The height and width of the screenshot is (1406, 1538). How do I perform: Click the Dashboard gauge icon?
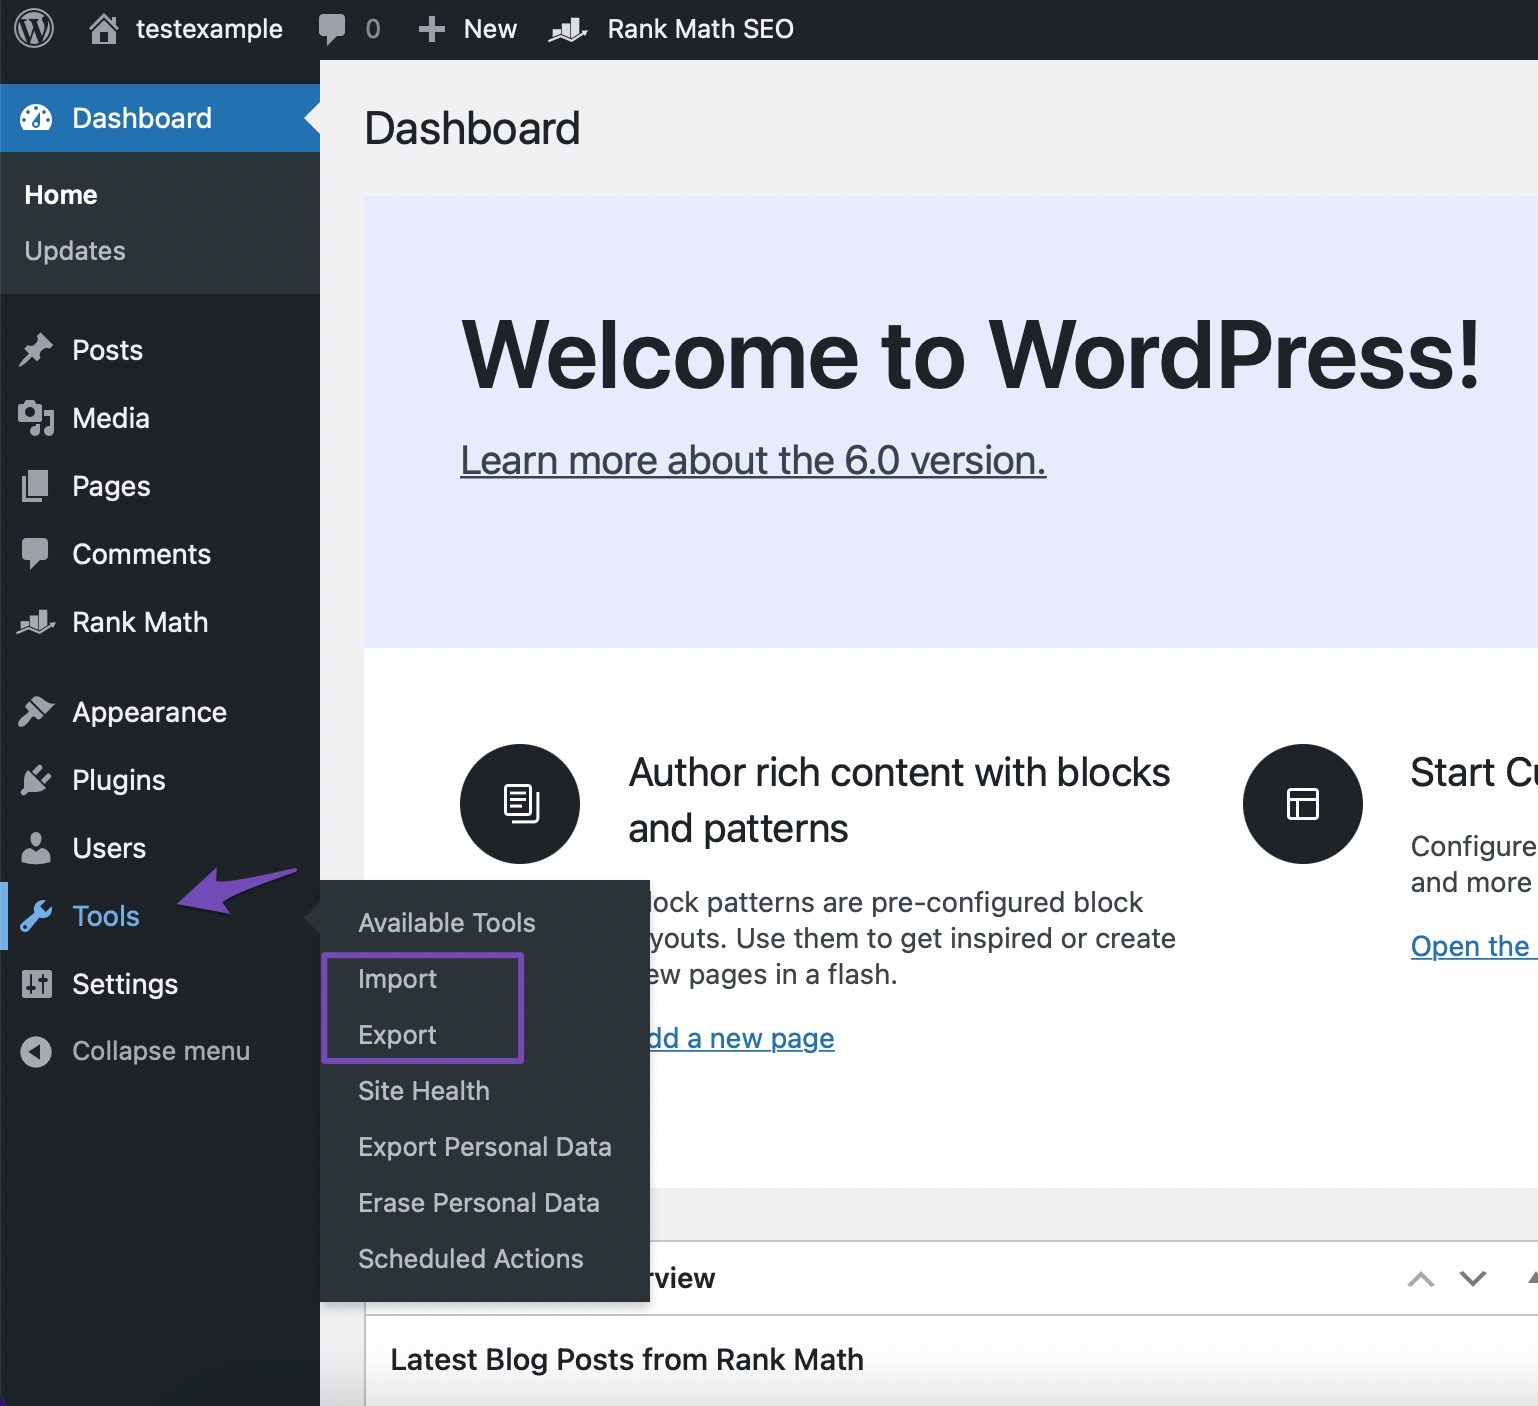pos(36,118)
